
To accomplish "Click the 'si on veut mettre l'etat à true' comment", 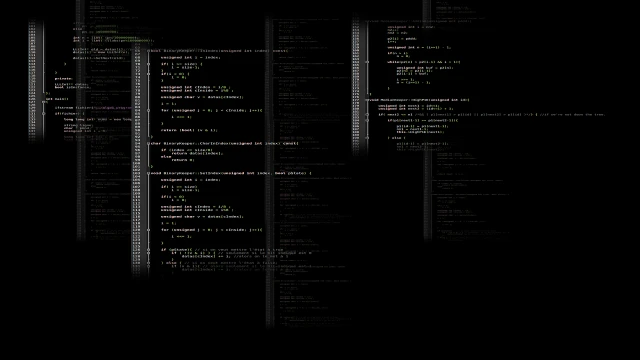I will [x=239, y=249].
